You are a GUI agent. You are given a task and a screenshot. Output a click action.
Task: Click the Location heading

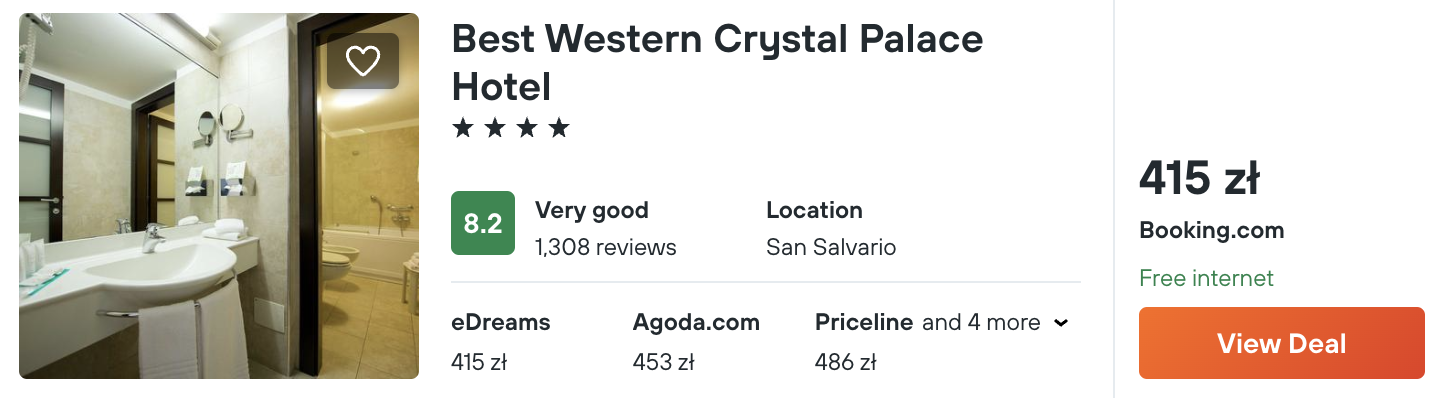[814, 210]
